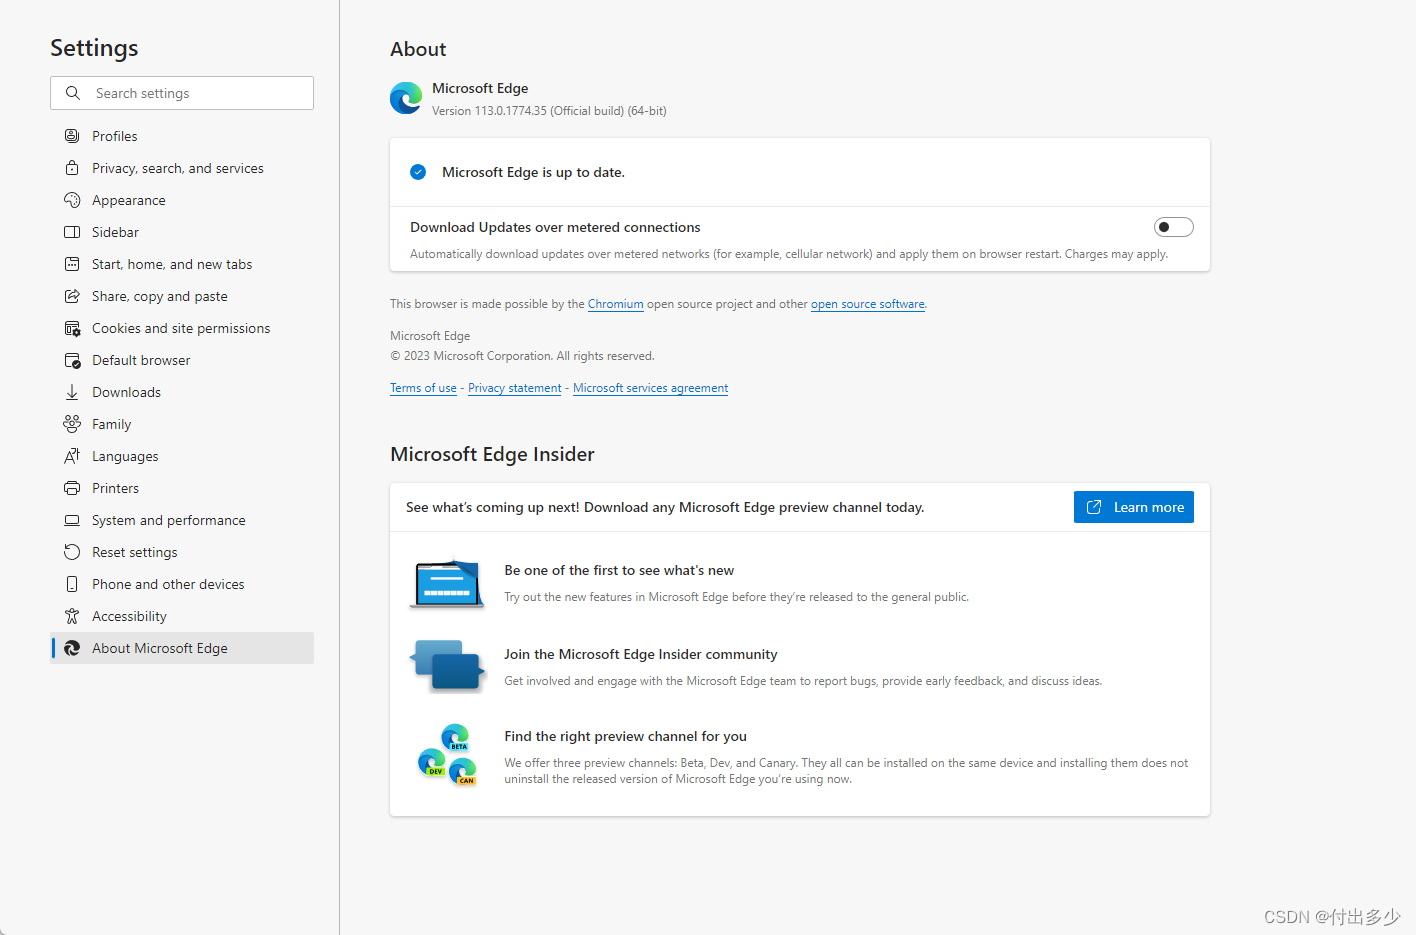Open Accessibility settings
The width and height of the screenshot is (1416, 935).
click(182, 616)
